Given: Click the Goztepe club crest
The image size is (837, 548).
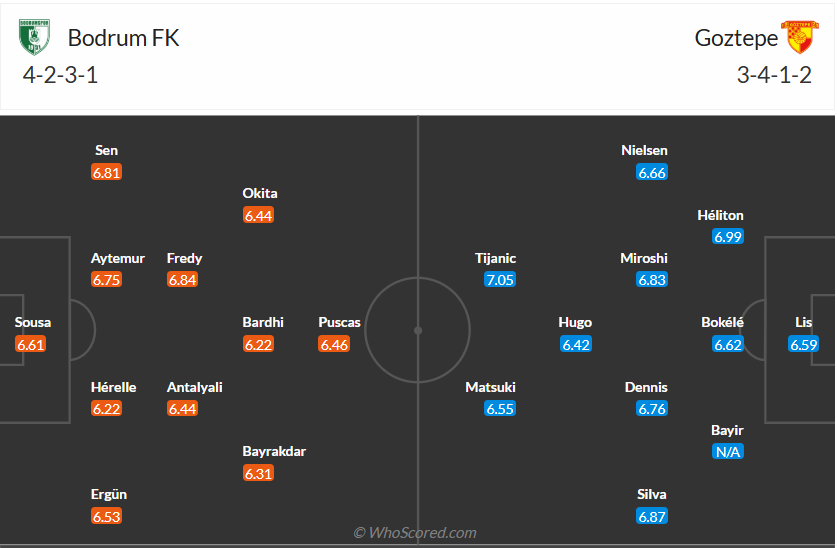Looking at the screenshot, I should [x=799, y=38].
